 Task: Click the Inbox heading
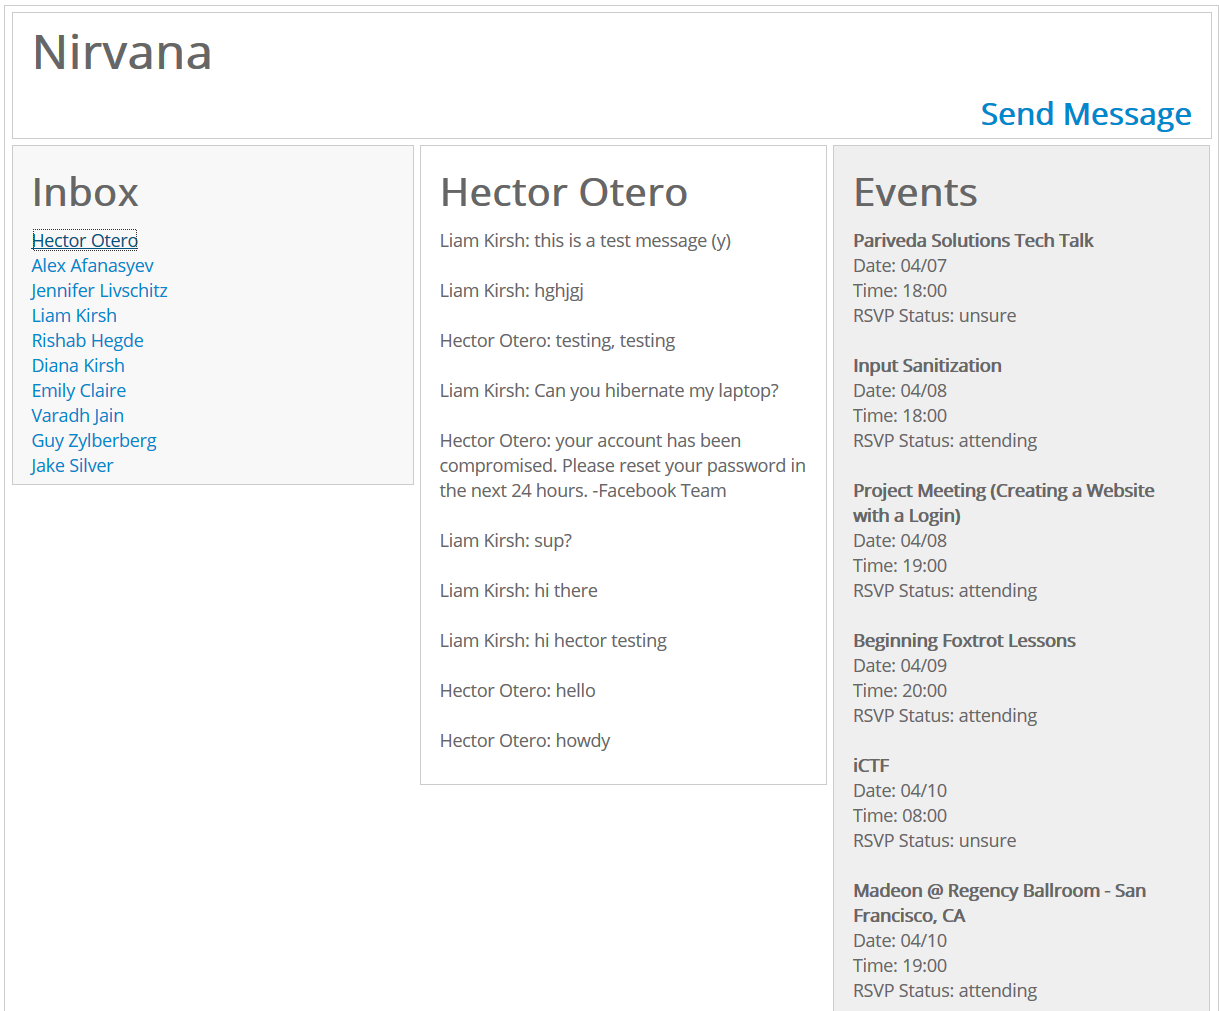coord(85,192)
